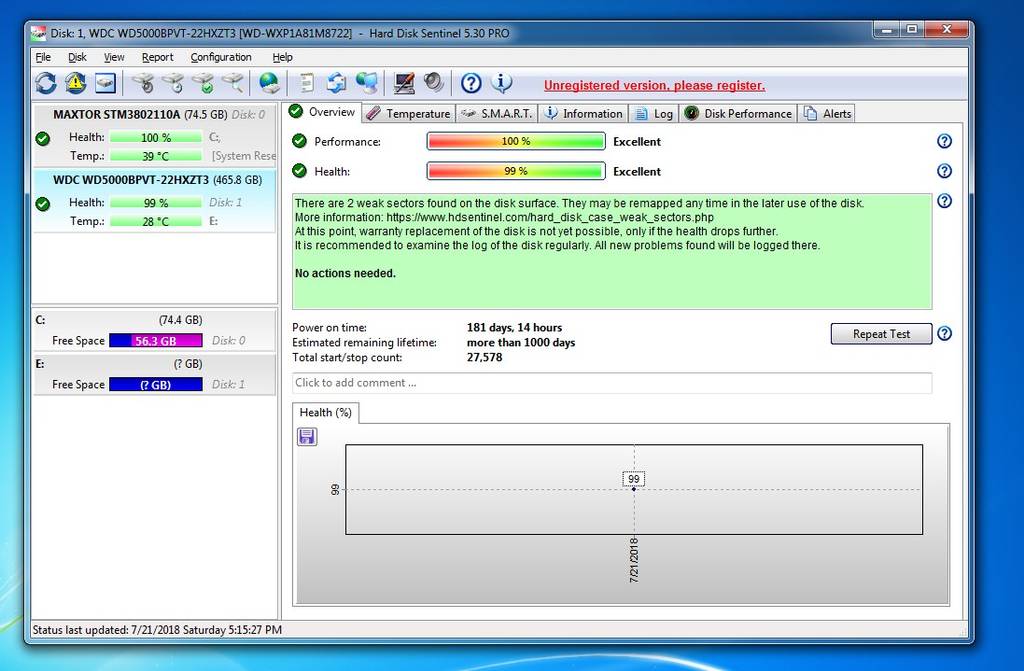Click the 99 data point label on graph

point(633,479)
